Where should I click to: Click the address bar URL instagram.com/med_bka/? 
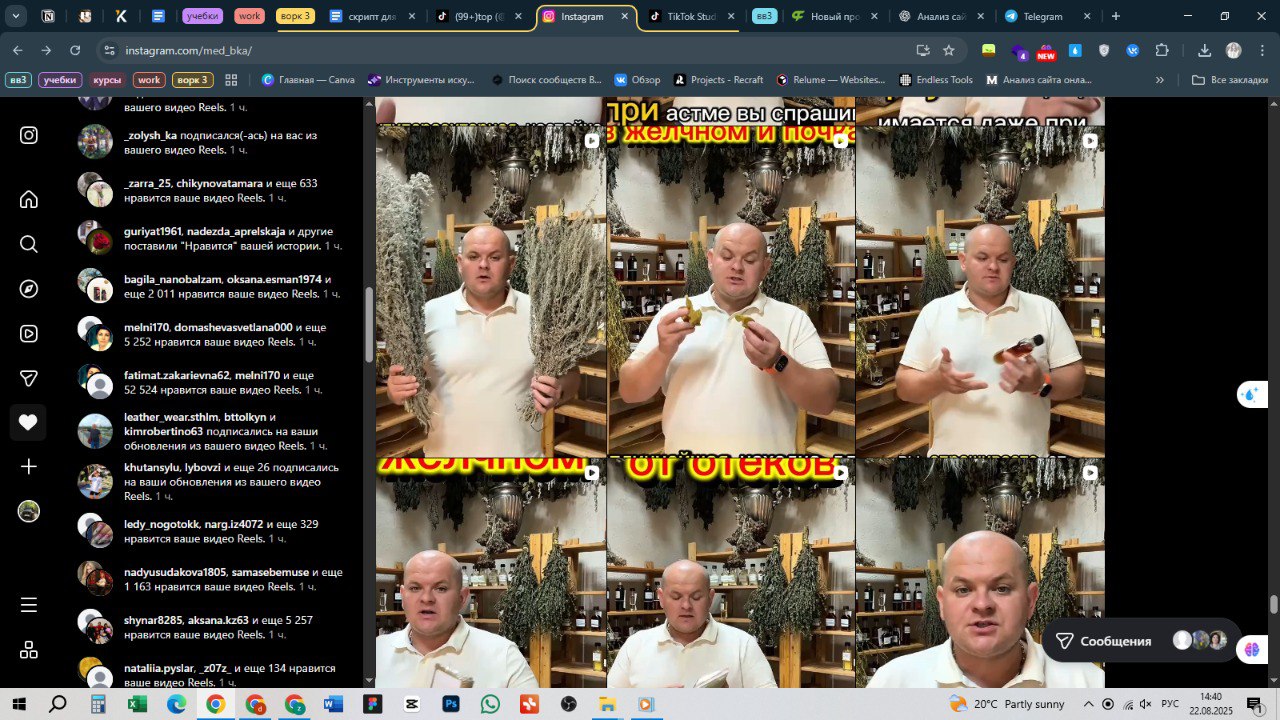coord(189,50)
